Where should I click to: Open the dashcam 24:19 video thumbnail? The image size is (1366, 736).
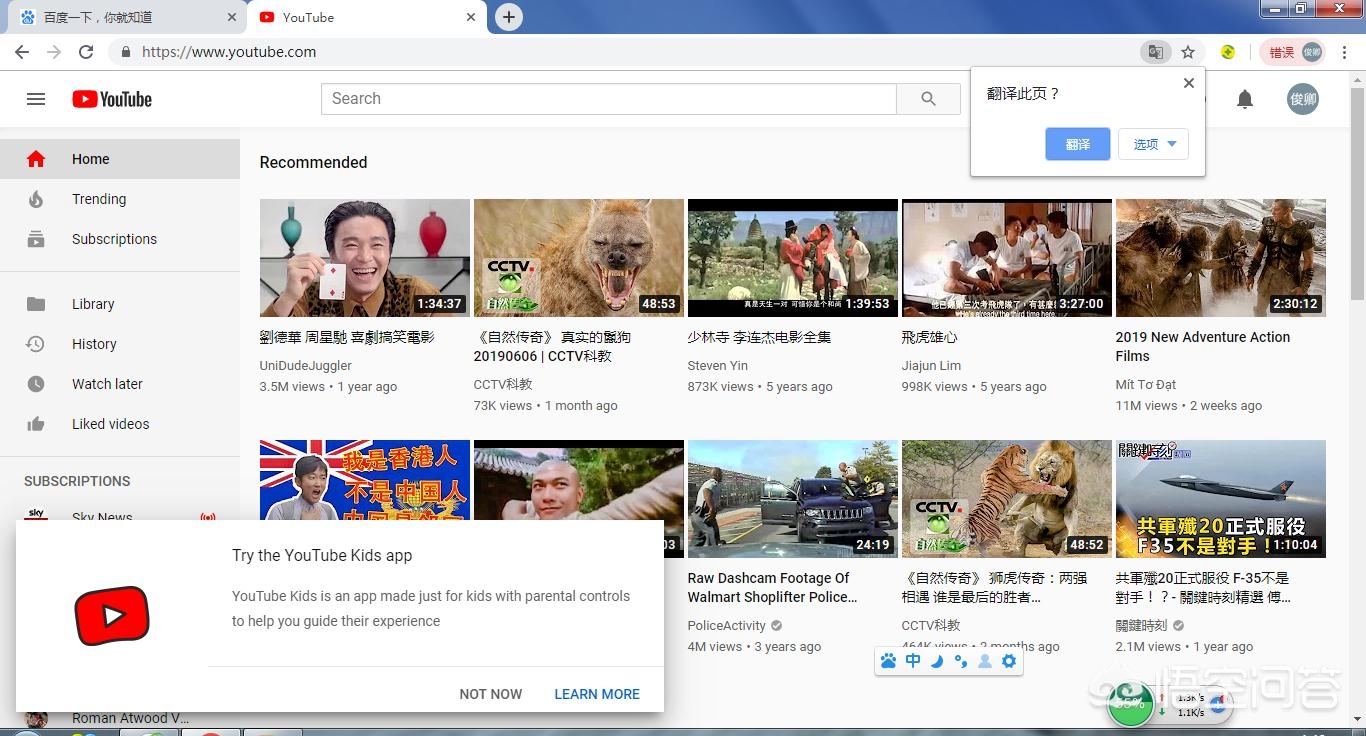coord(793,499)
